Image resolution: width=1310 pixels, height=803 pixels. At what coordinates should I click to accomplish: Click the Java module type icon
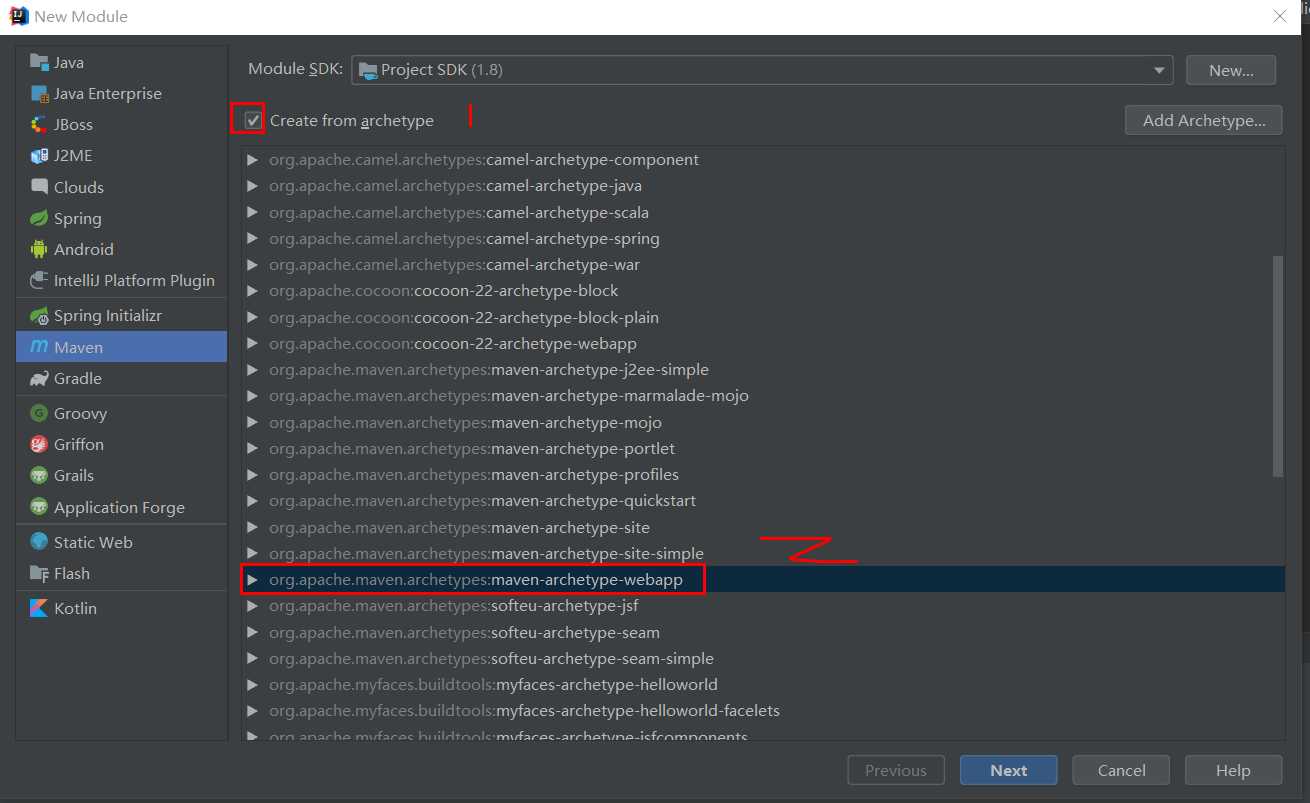coord(39,62)
